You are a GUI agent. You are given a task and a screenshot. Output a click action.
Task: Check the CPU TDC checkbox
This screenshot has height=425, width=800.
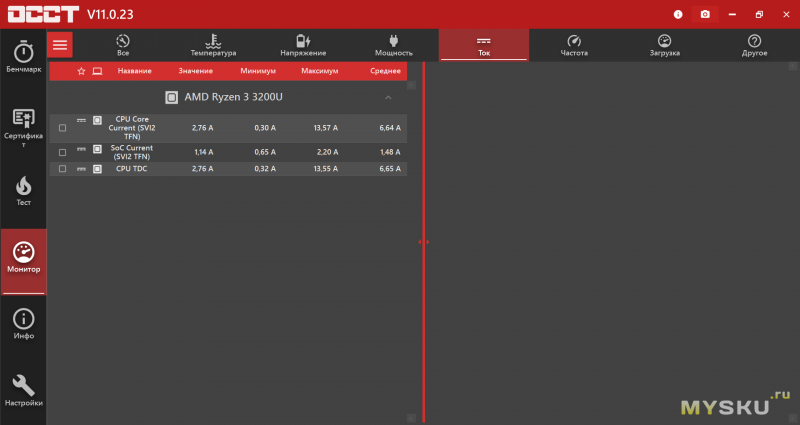tap(62, 168)
